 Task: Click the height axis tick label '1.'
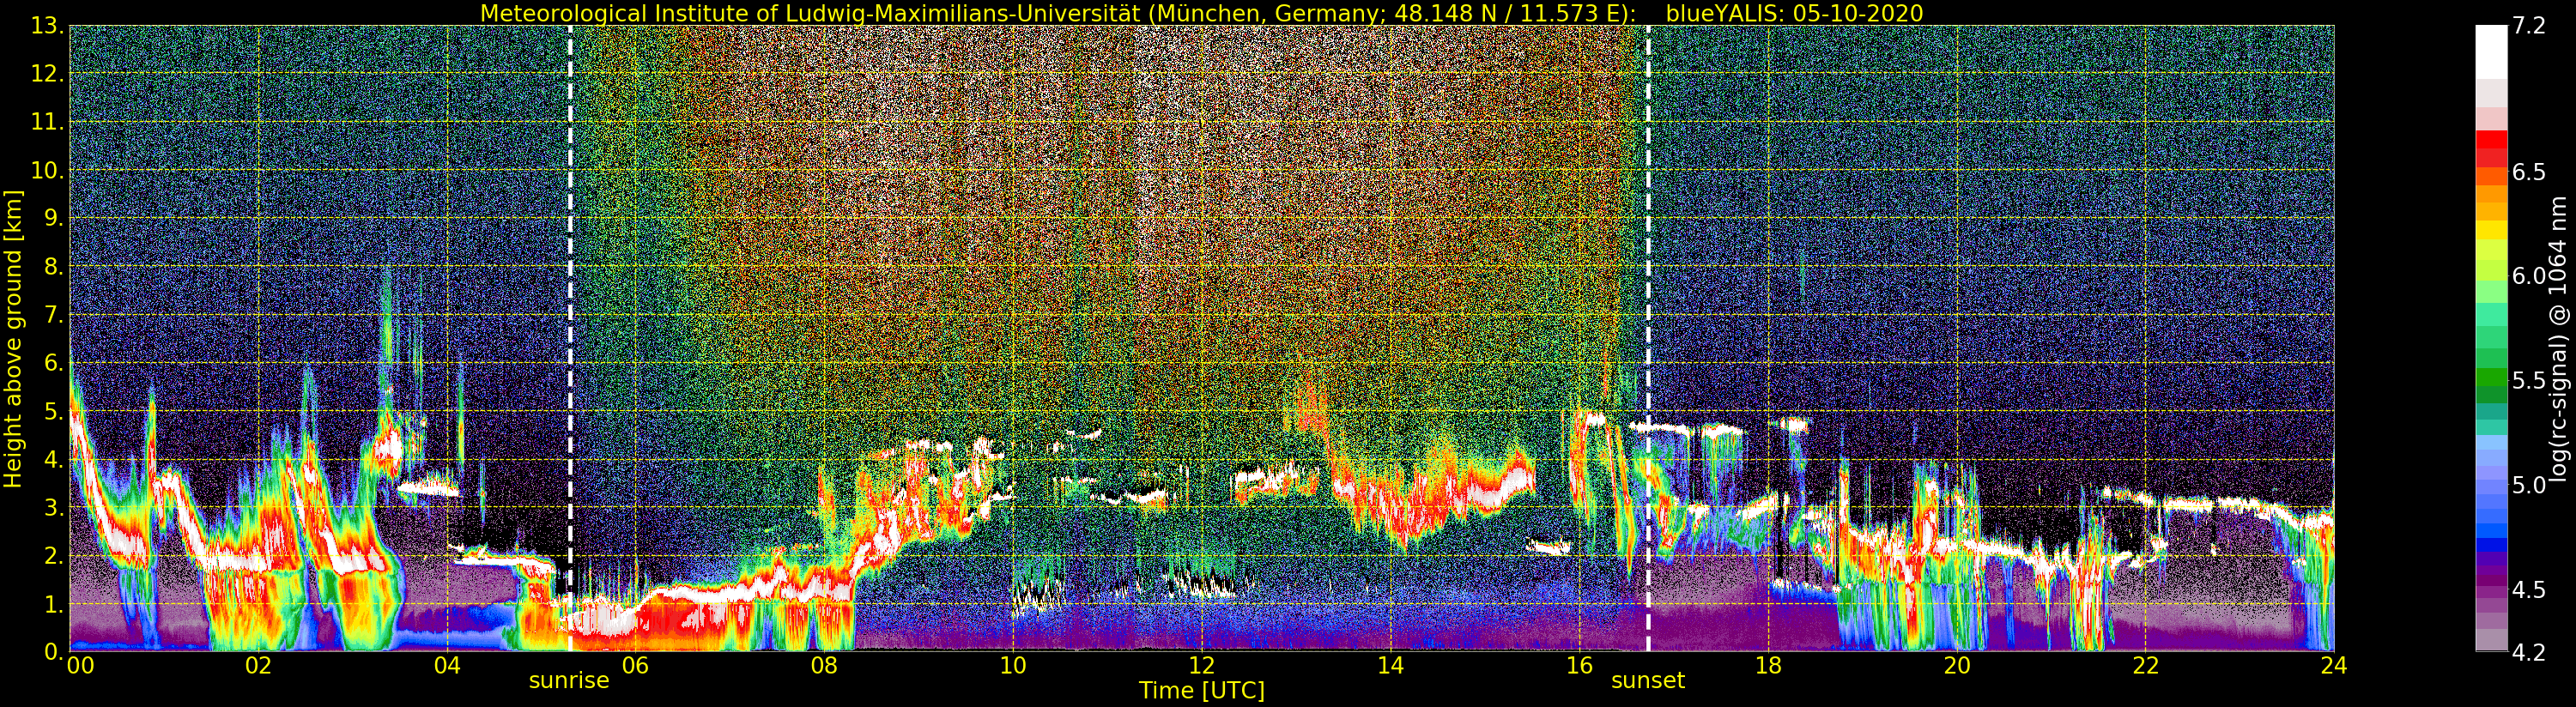53,604
